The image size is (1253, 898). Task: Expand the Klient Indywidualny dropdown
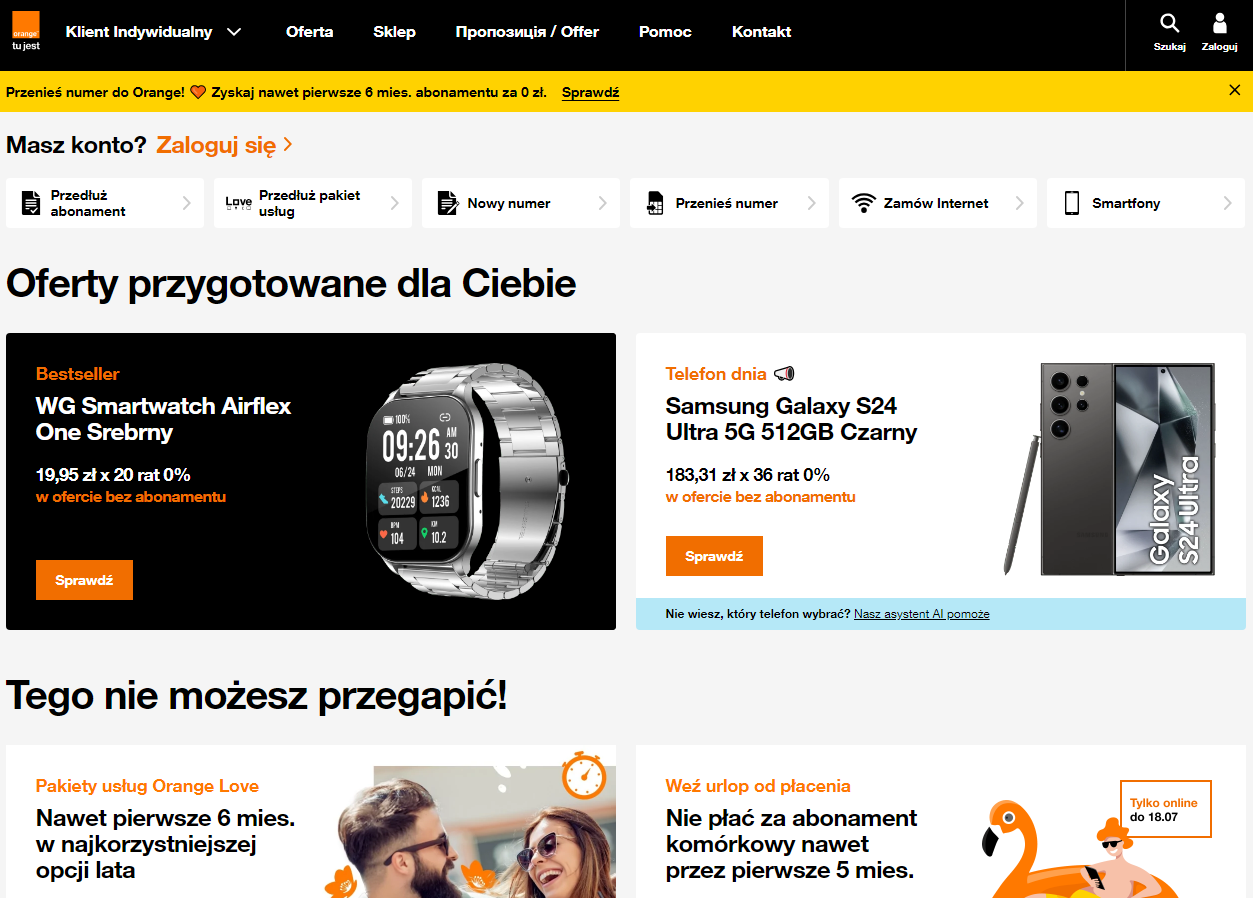click(x=234, y=32)
